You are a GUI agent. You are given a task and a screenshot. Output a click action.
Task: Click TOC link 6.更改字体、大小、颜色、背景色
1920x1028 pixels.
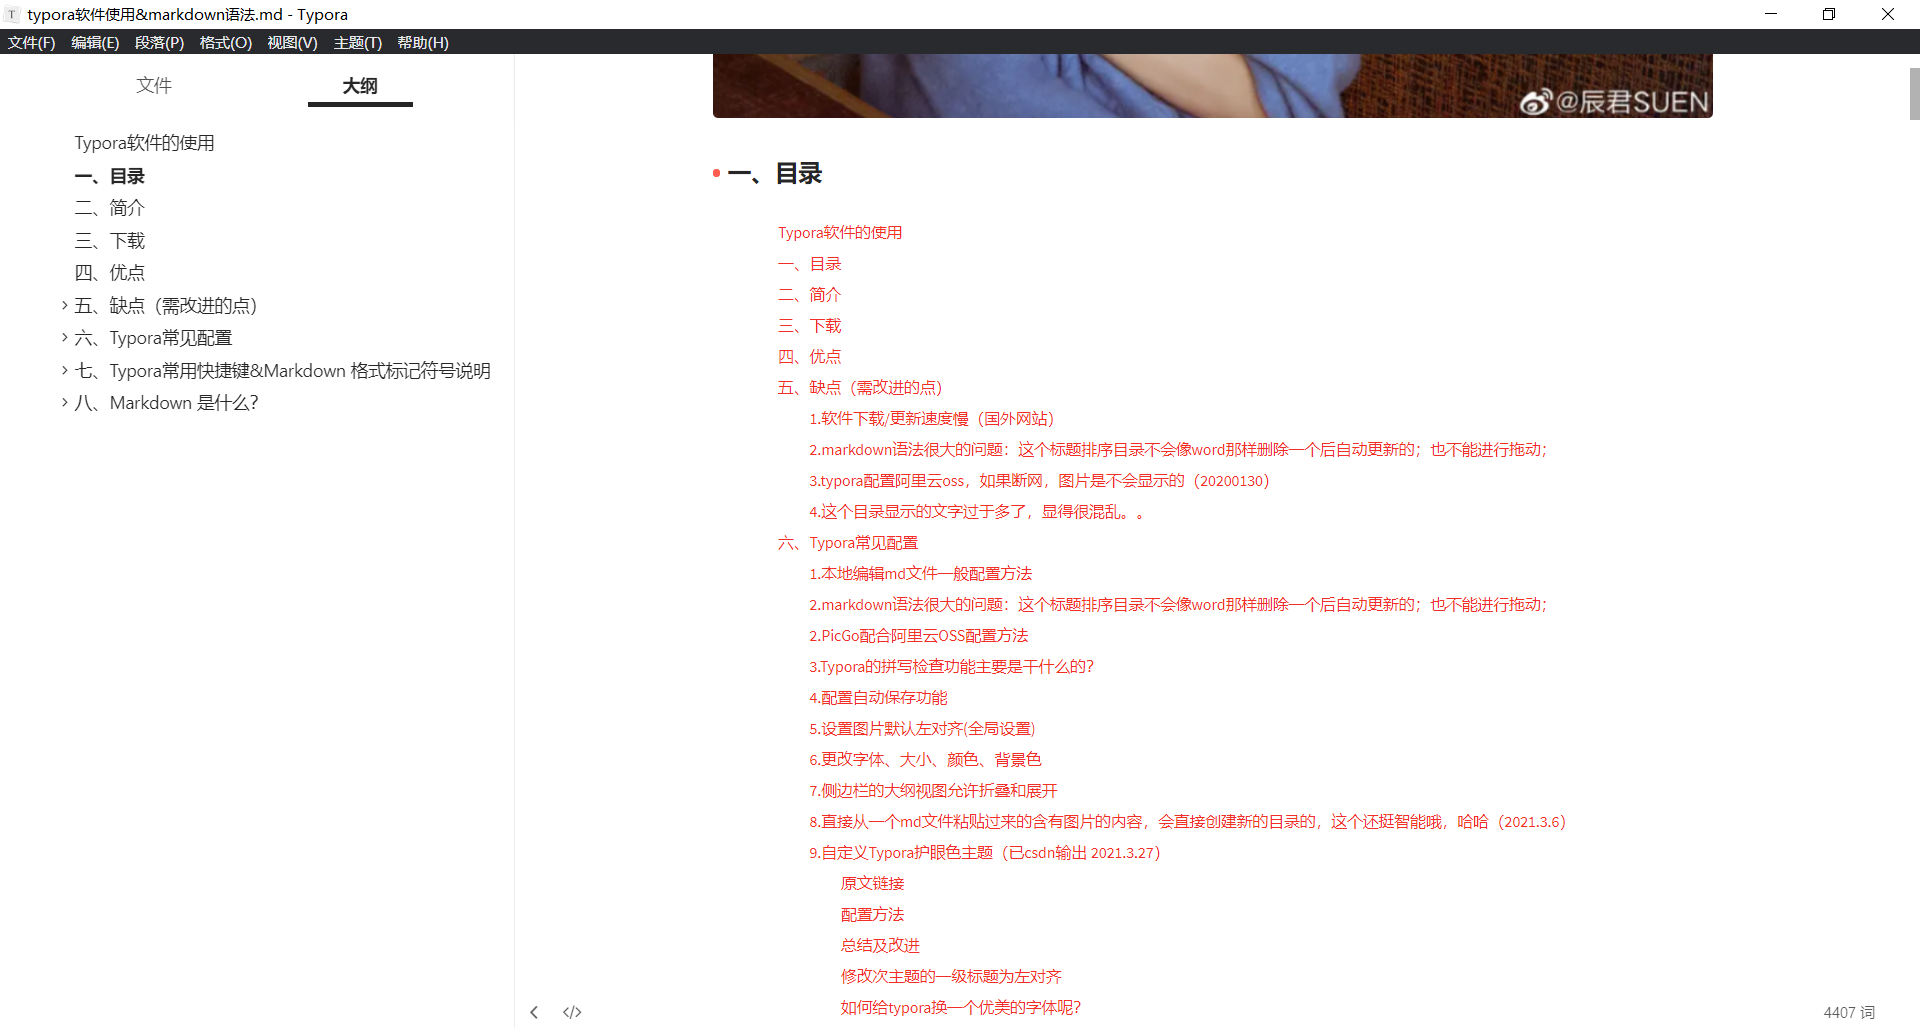(x=925, y=760)
